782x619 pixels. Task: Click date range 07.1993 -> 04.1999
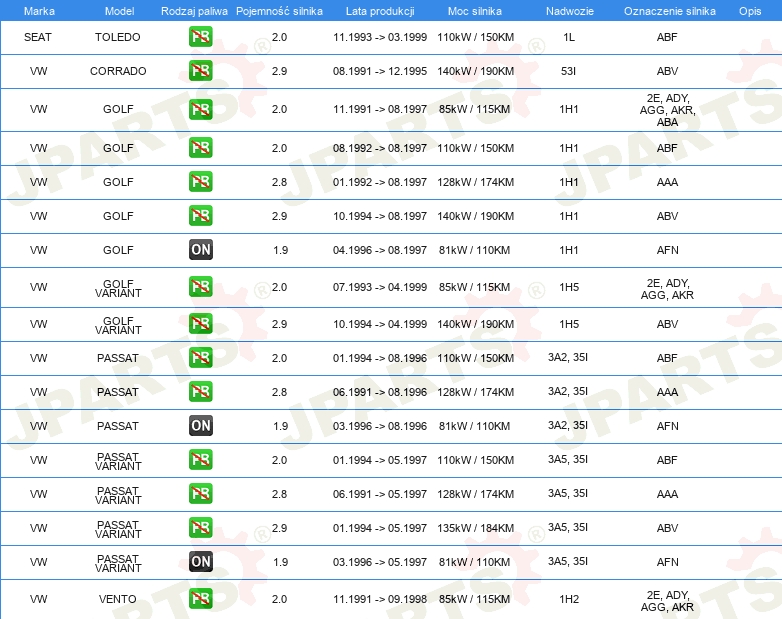point(380,287)
